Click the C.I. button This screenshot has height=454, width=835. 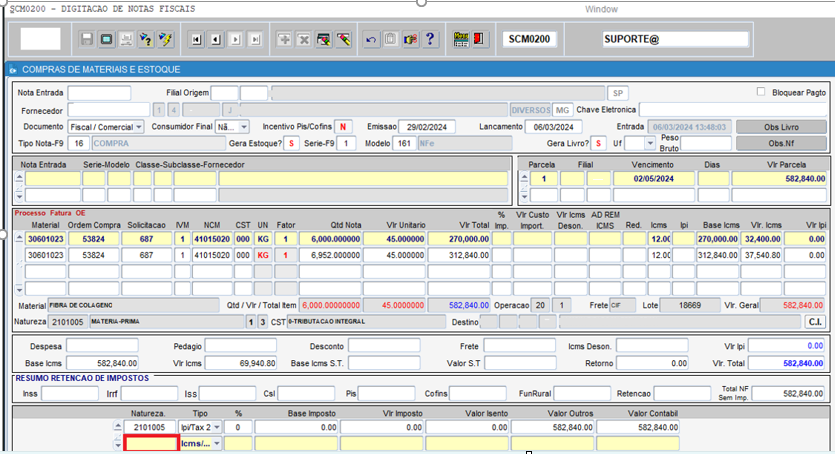815,322
